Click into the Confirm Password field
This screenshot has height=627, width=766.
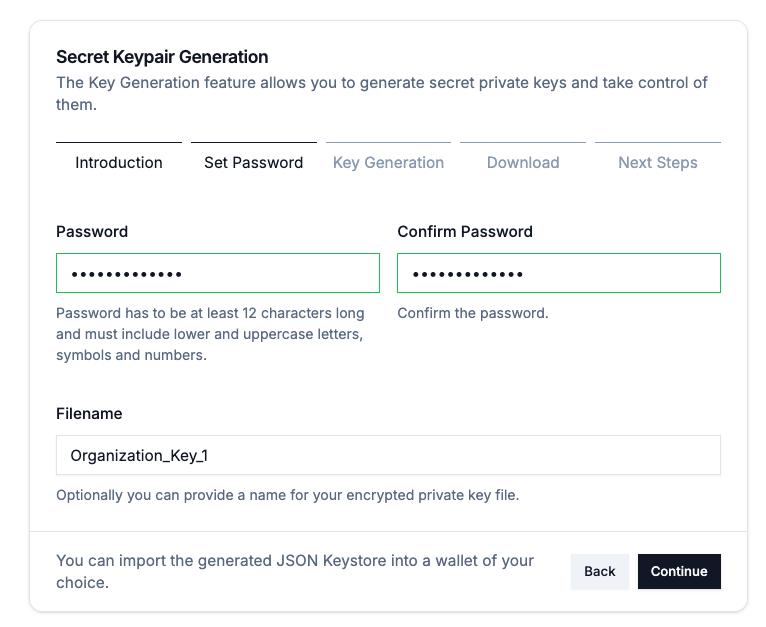coord(558,273)
